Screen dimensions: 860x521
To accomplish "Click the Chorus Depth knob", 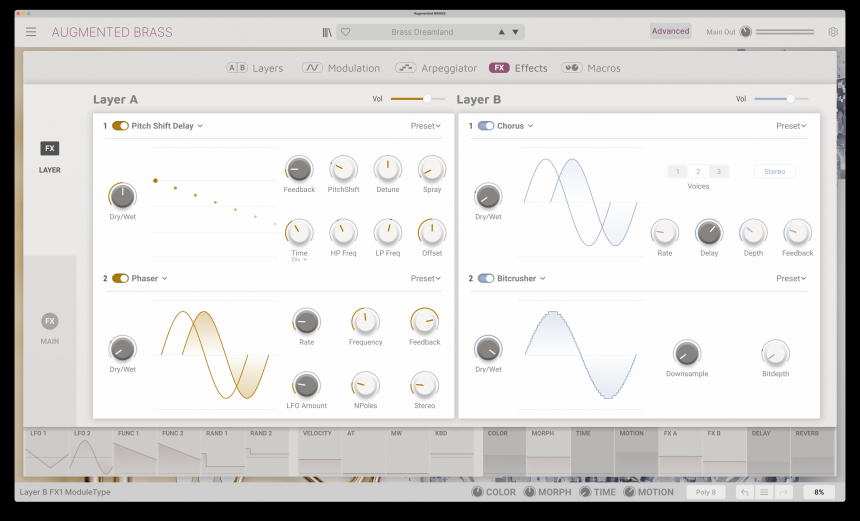I will pos(753,233).
